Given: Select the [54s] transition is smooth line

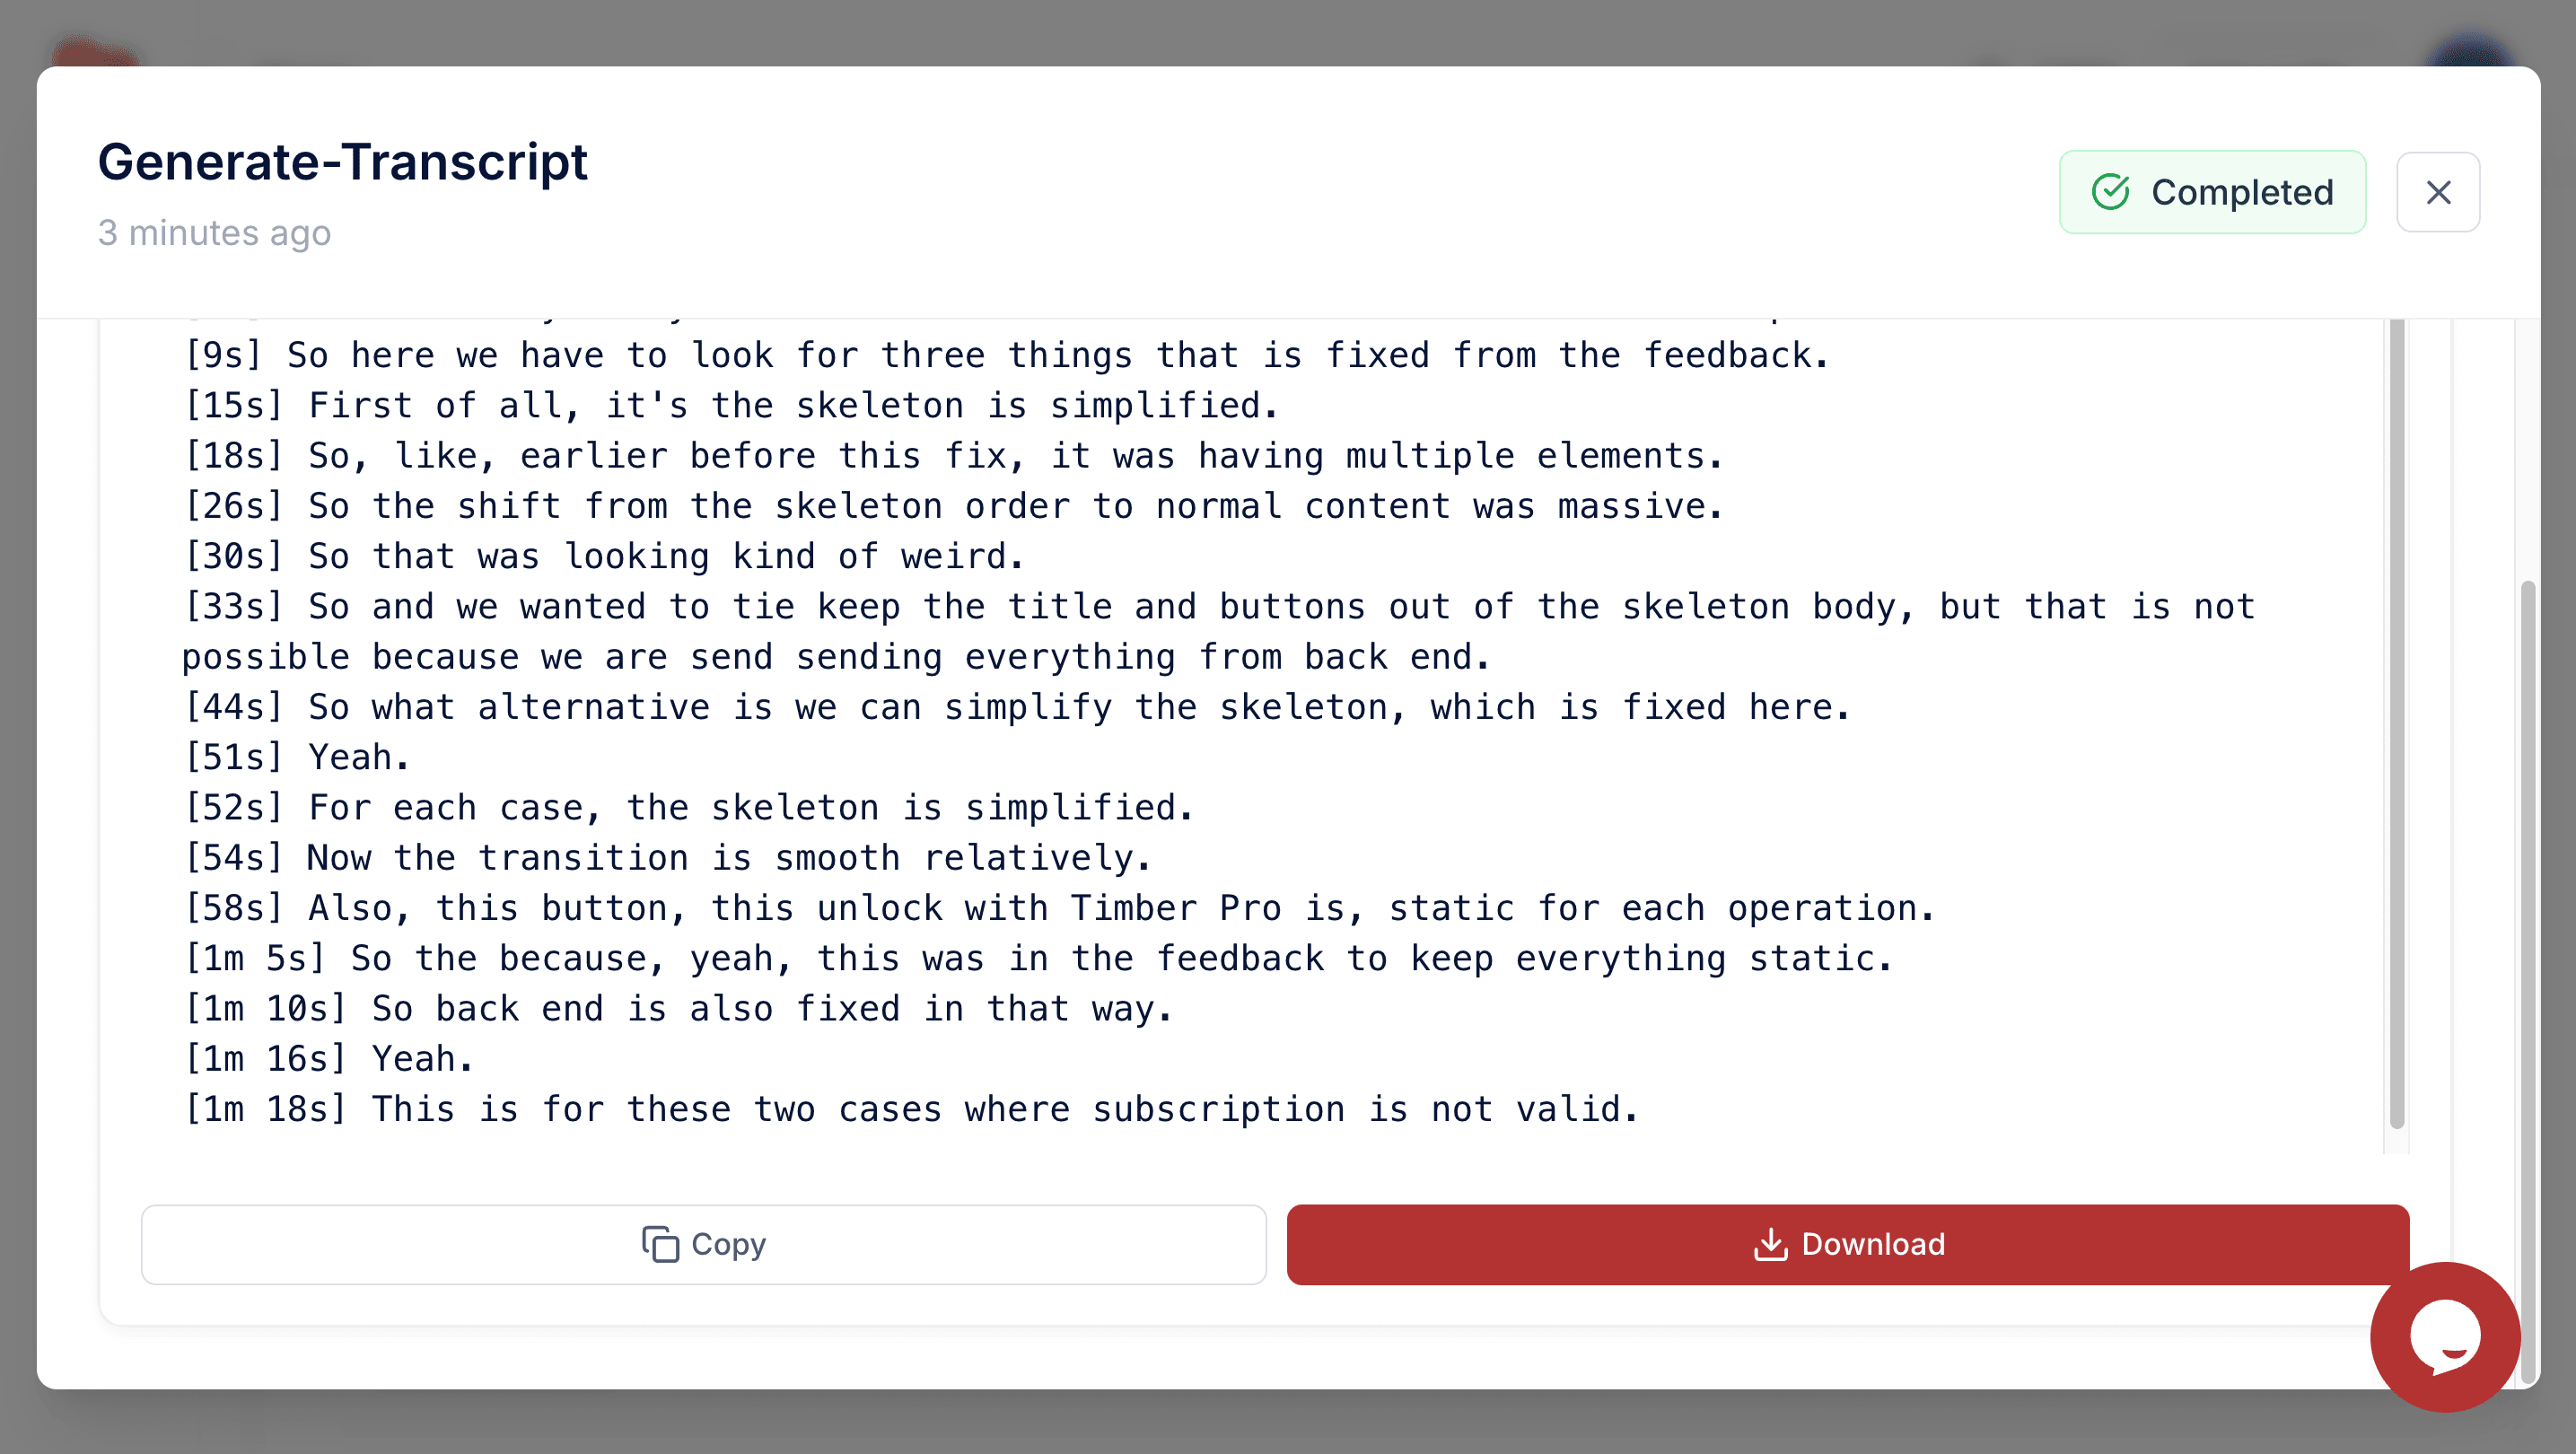Looking at the screenshot, I should 667,858.
